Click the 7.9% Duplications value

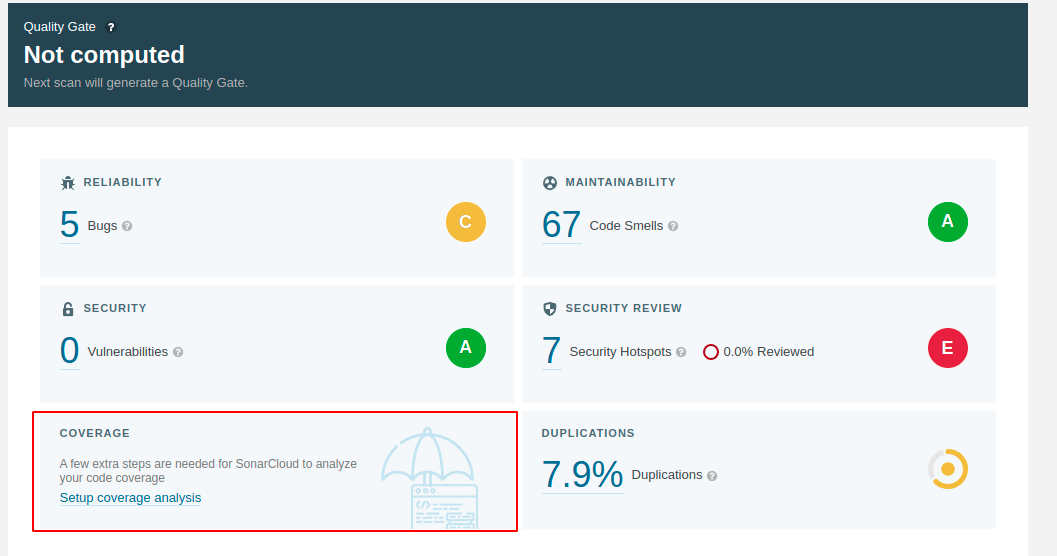coord(582,474)
